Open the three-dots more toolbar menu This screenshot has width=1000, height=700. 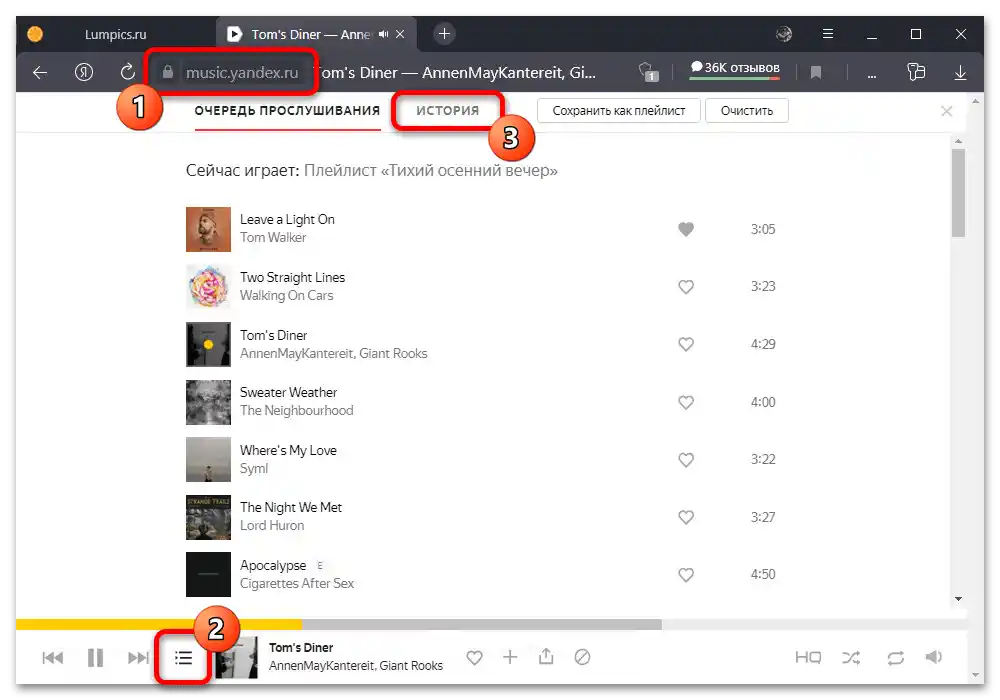point(872,75)
